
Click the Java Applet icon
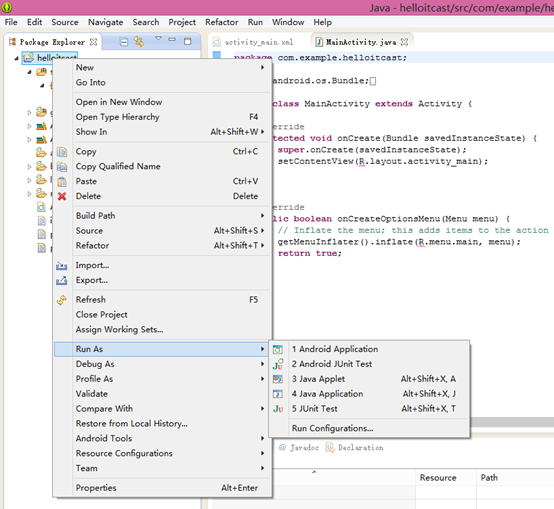[278, 379]
